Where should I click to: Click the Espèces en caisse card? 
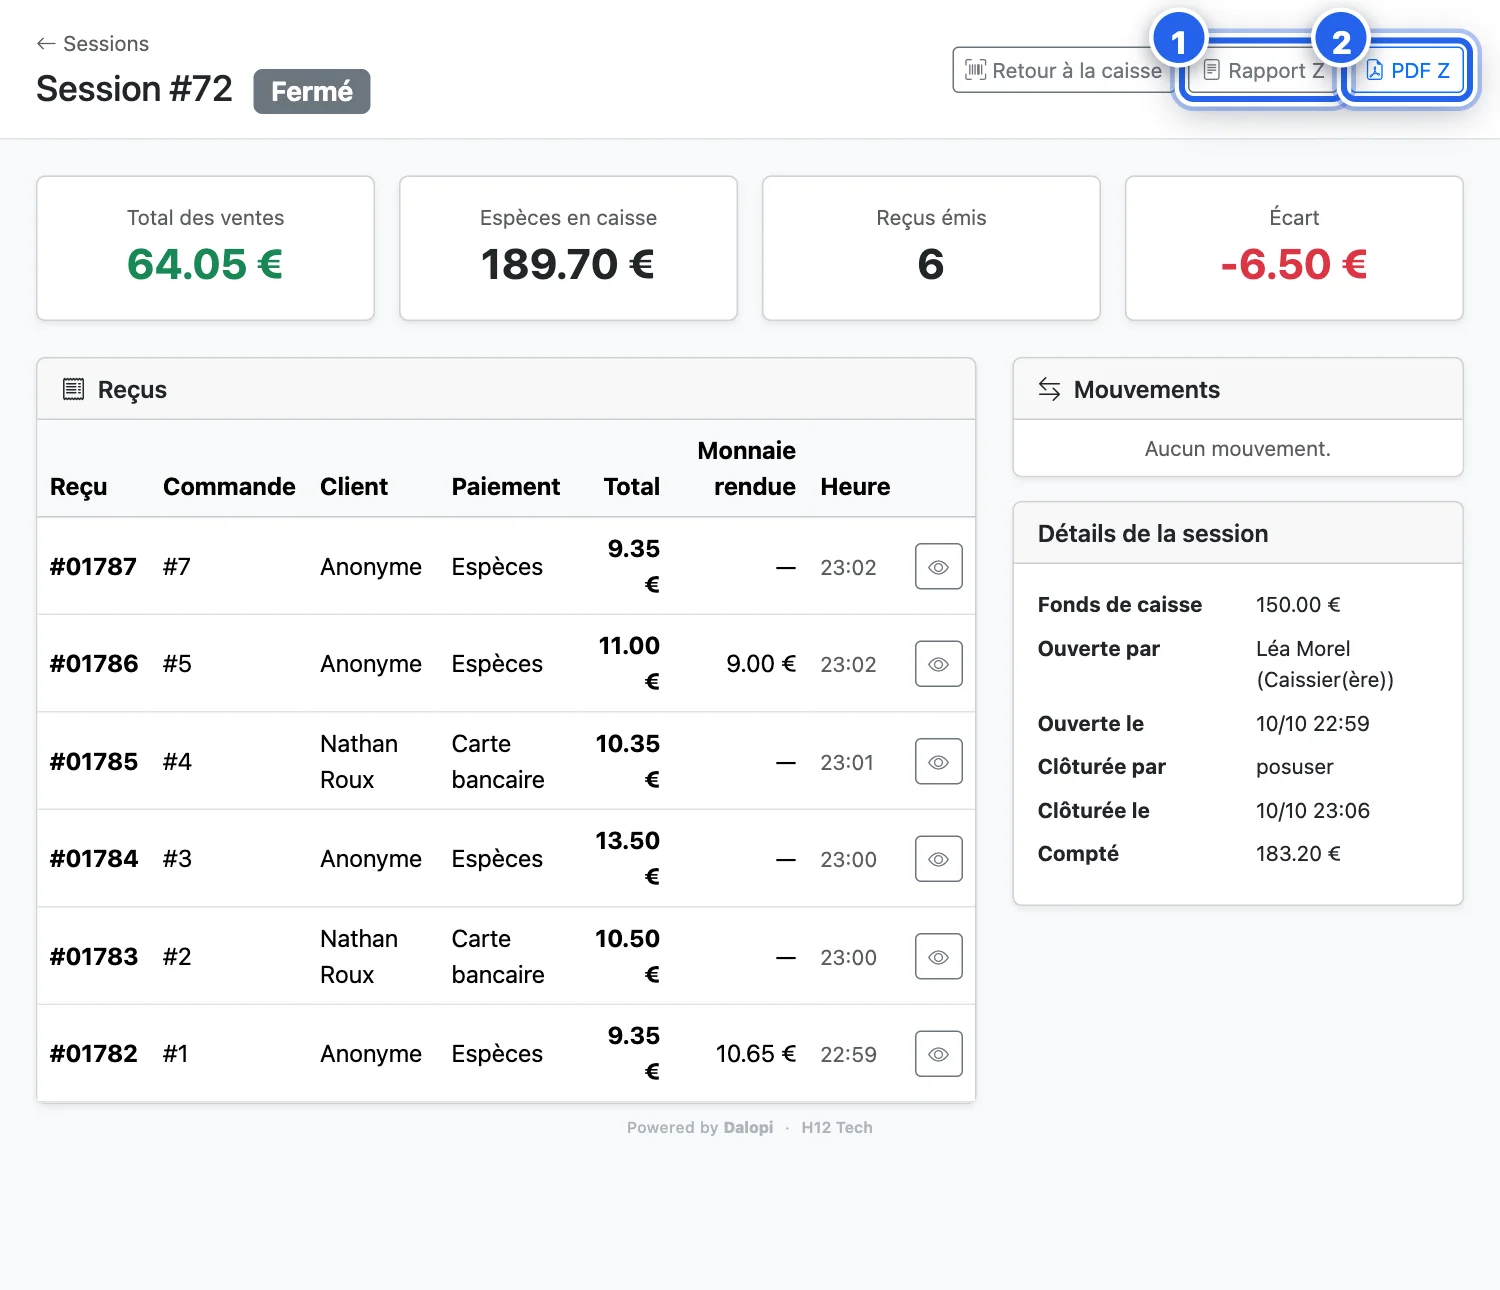(x=568, y=249)
